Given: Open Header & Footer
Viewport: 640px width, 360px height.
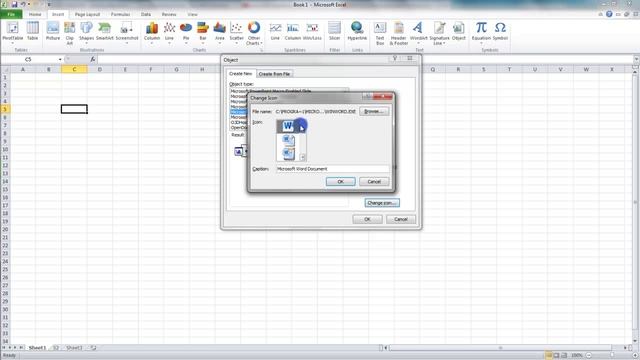Looking at the screenshot, I should point(399,33).
